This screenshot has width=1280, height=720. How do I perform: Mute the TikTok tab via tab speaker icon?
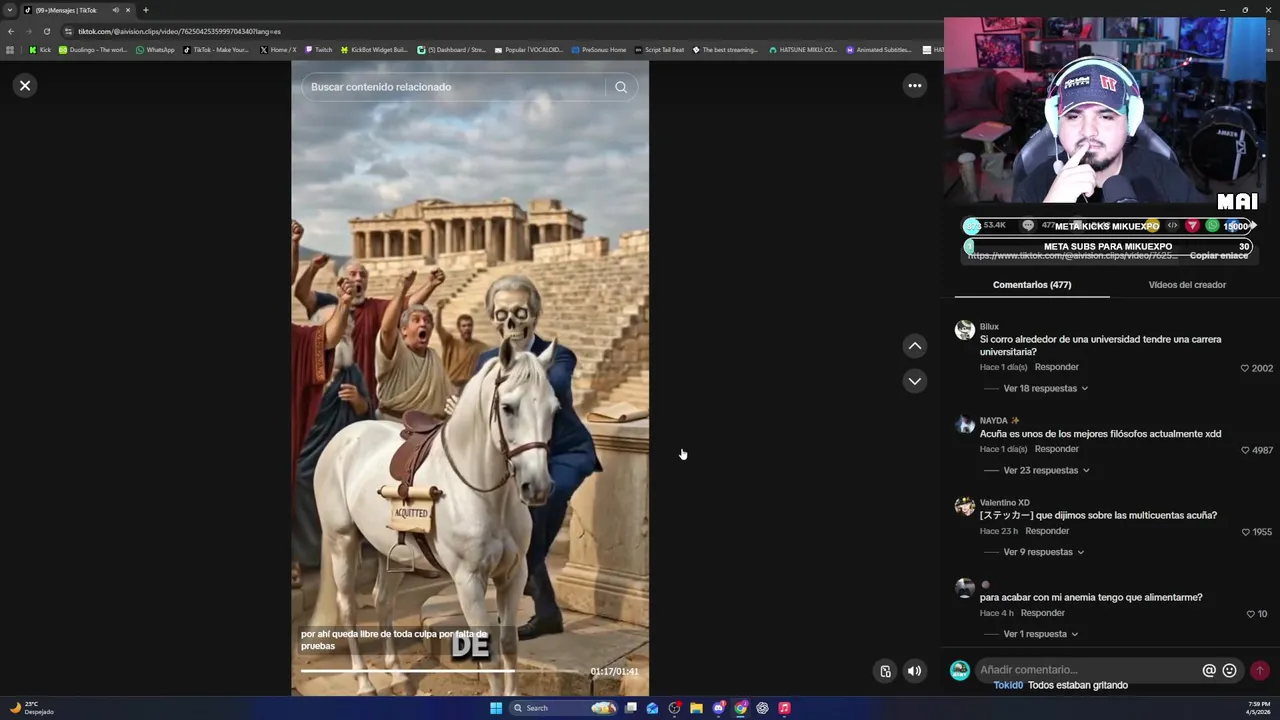coord(115,10)
